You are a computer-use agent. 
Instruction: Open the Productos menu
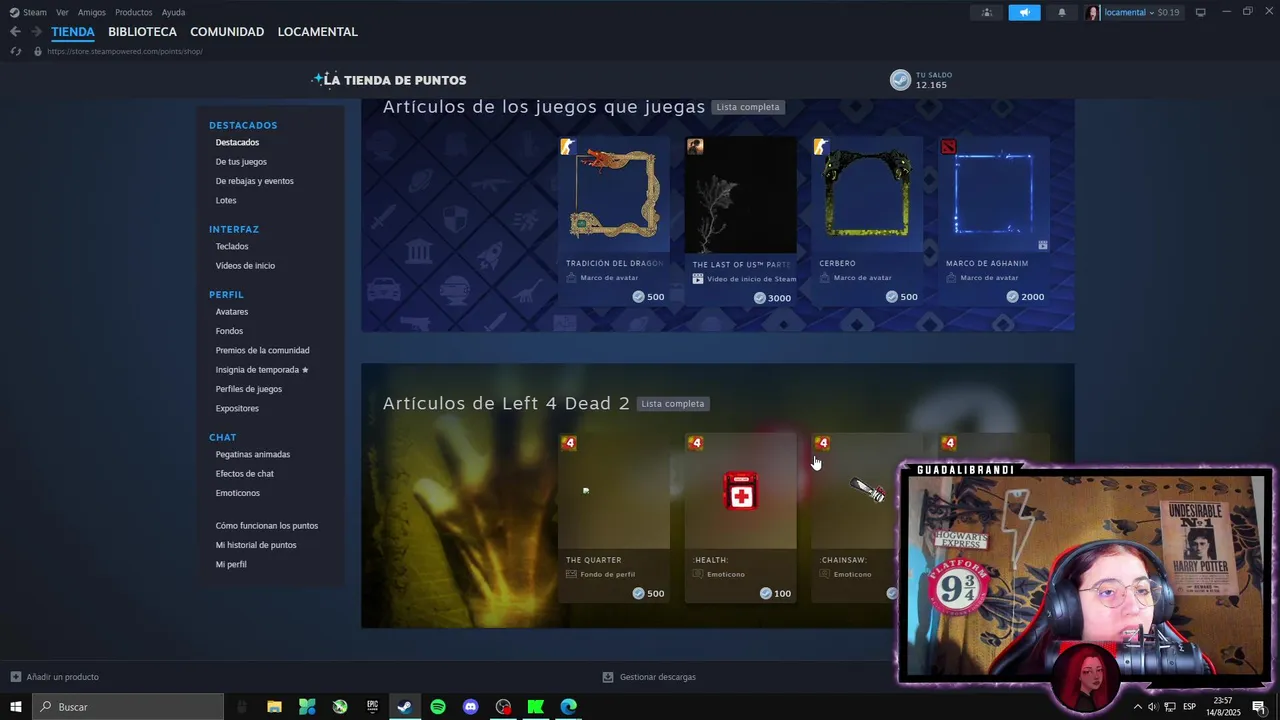[x=134, y=12]
